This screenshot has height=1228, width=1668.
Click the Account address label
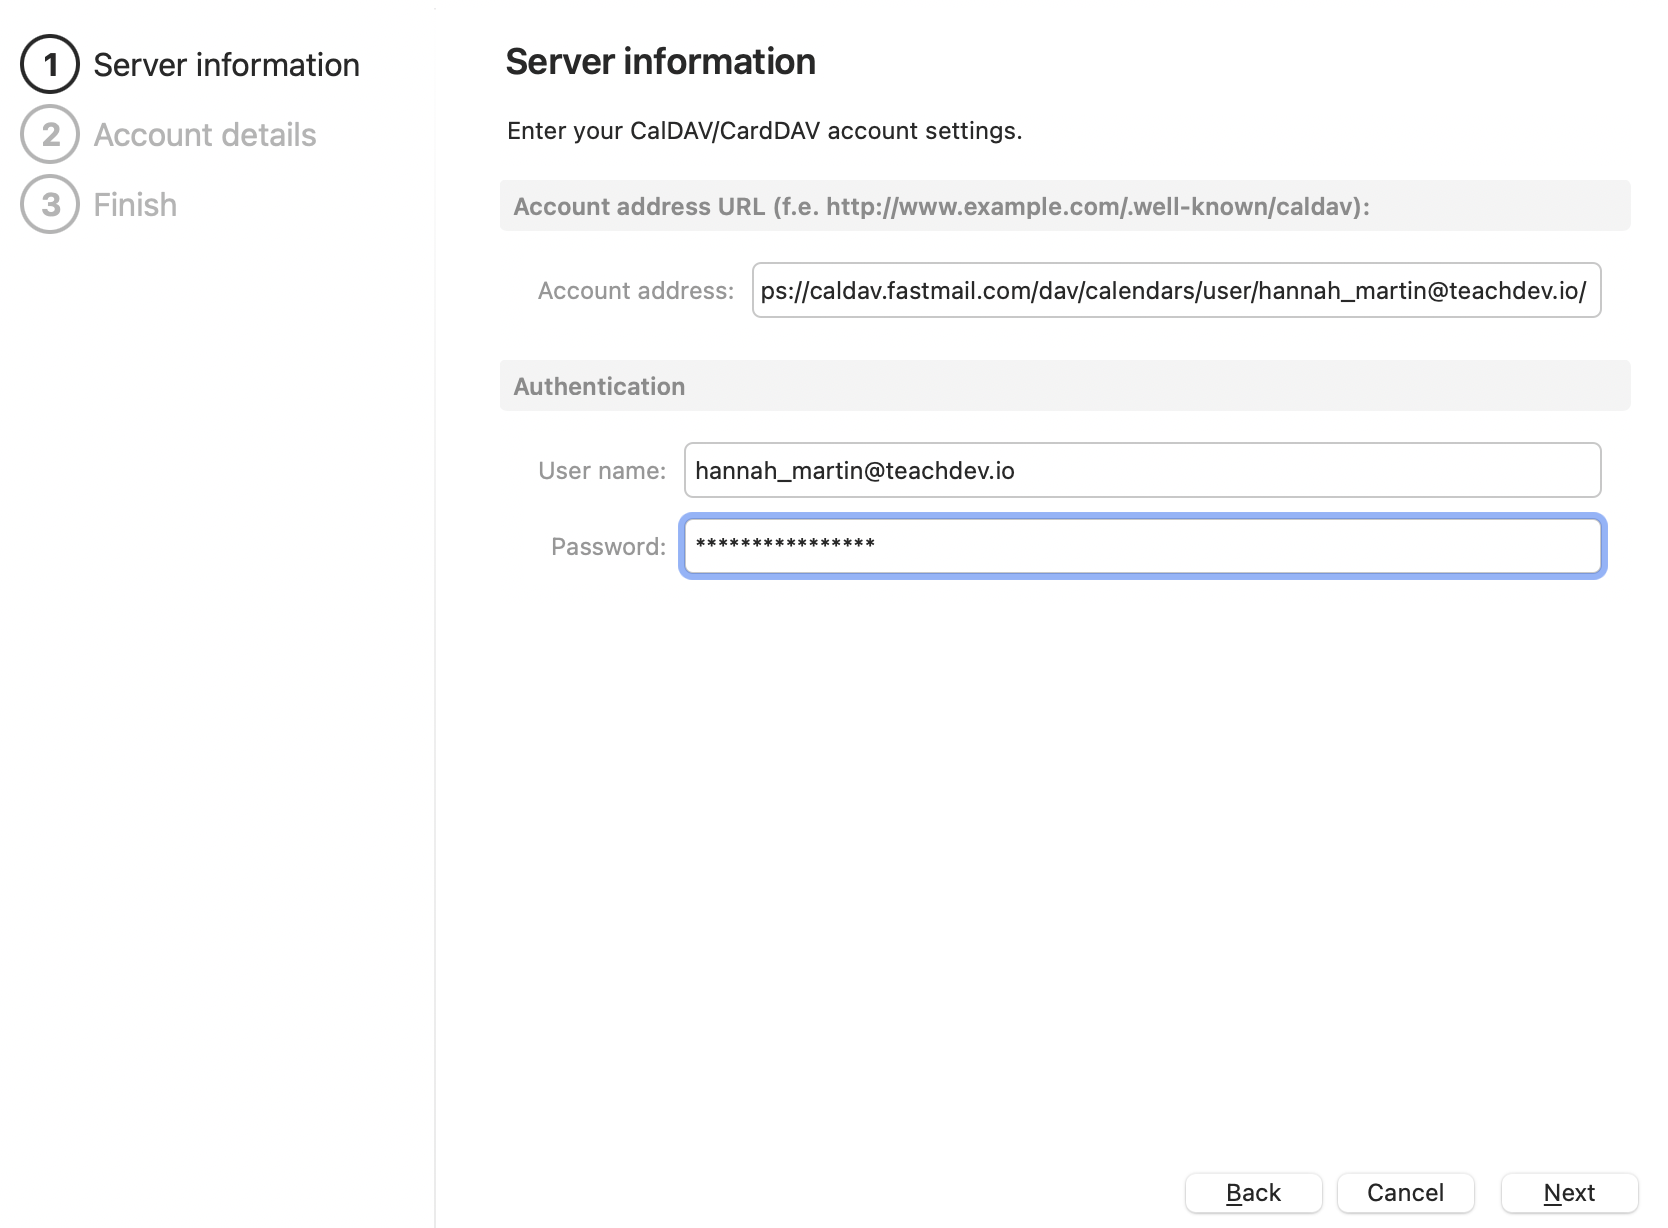(636, 291)
